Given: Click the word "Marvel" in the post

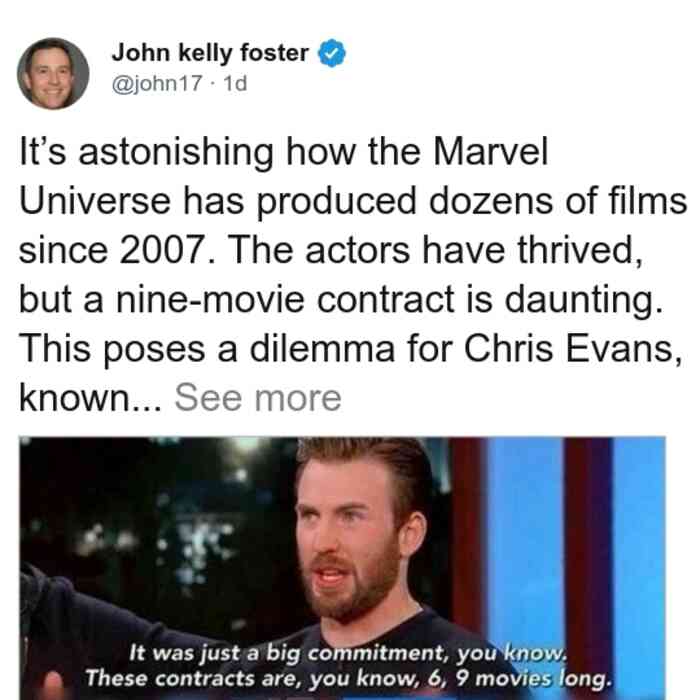Looking at the screenshot, I should [490, 152].
